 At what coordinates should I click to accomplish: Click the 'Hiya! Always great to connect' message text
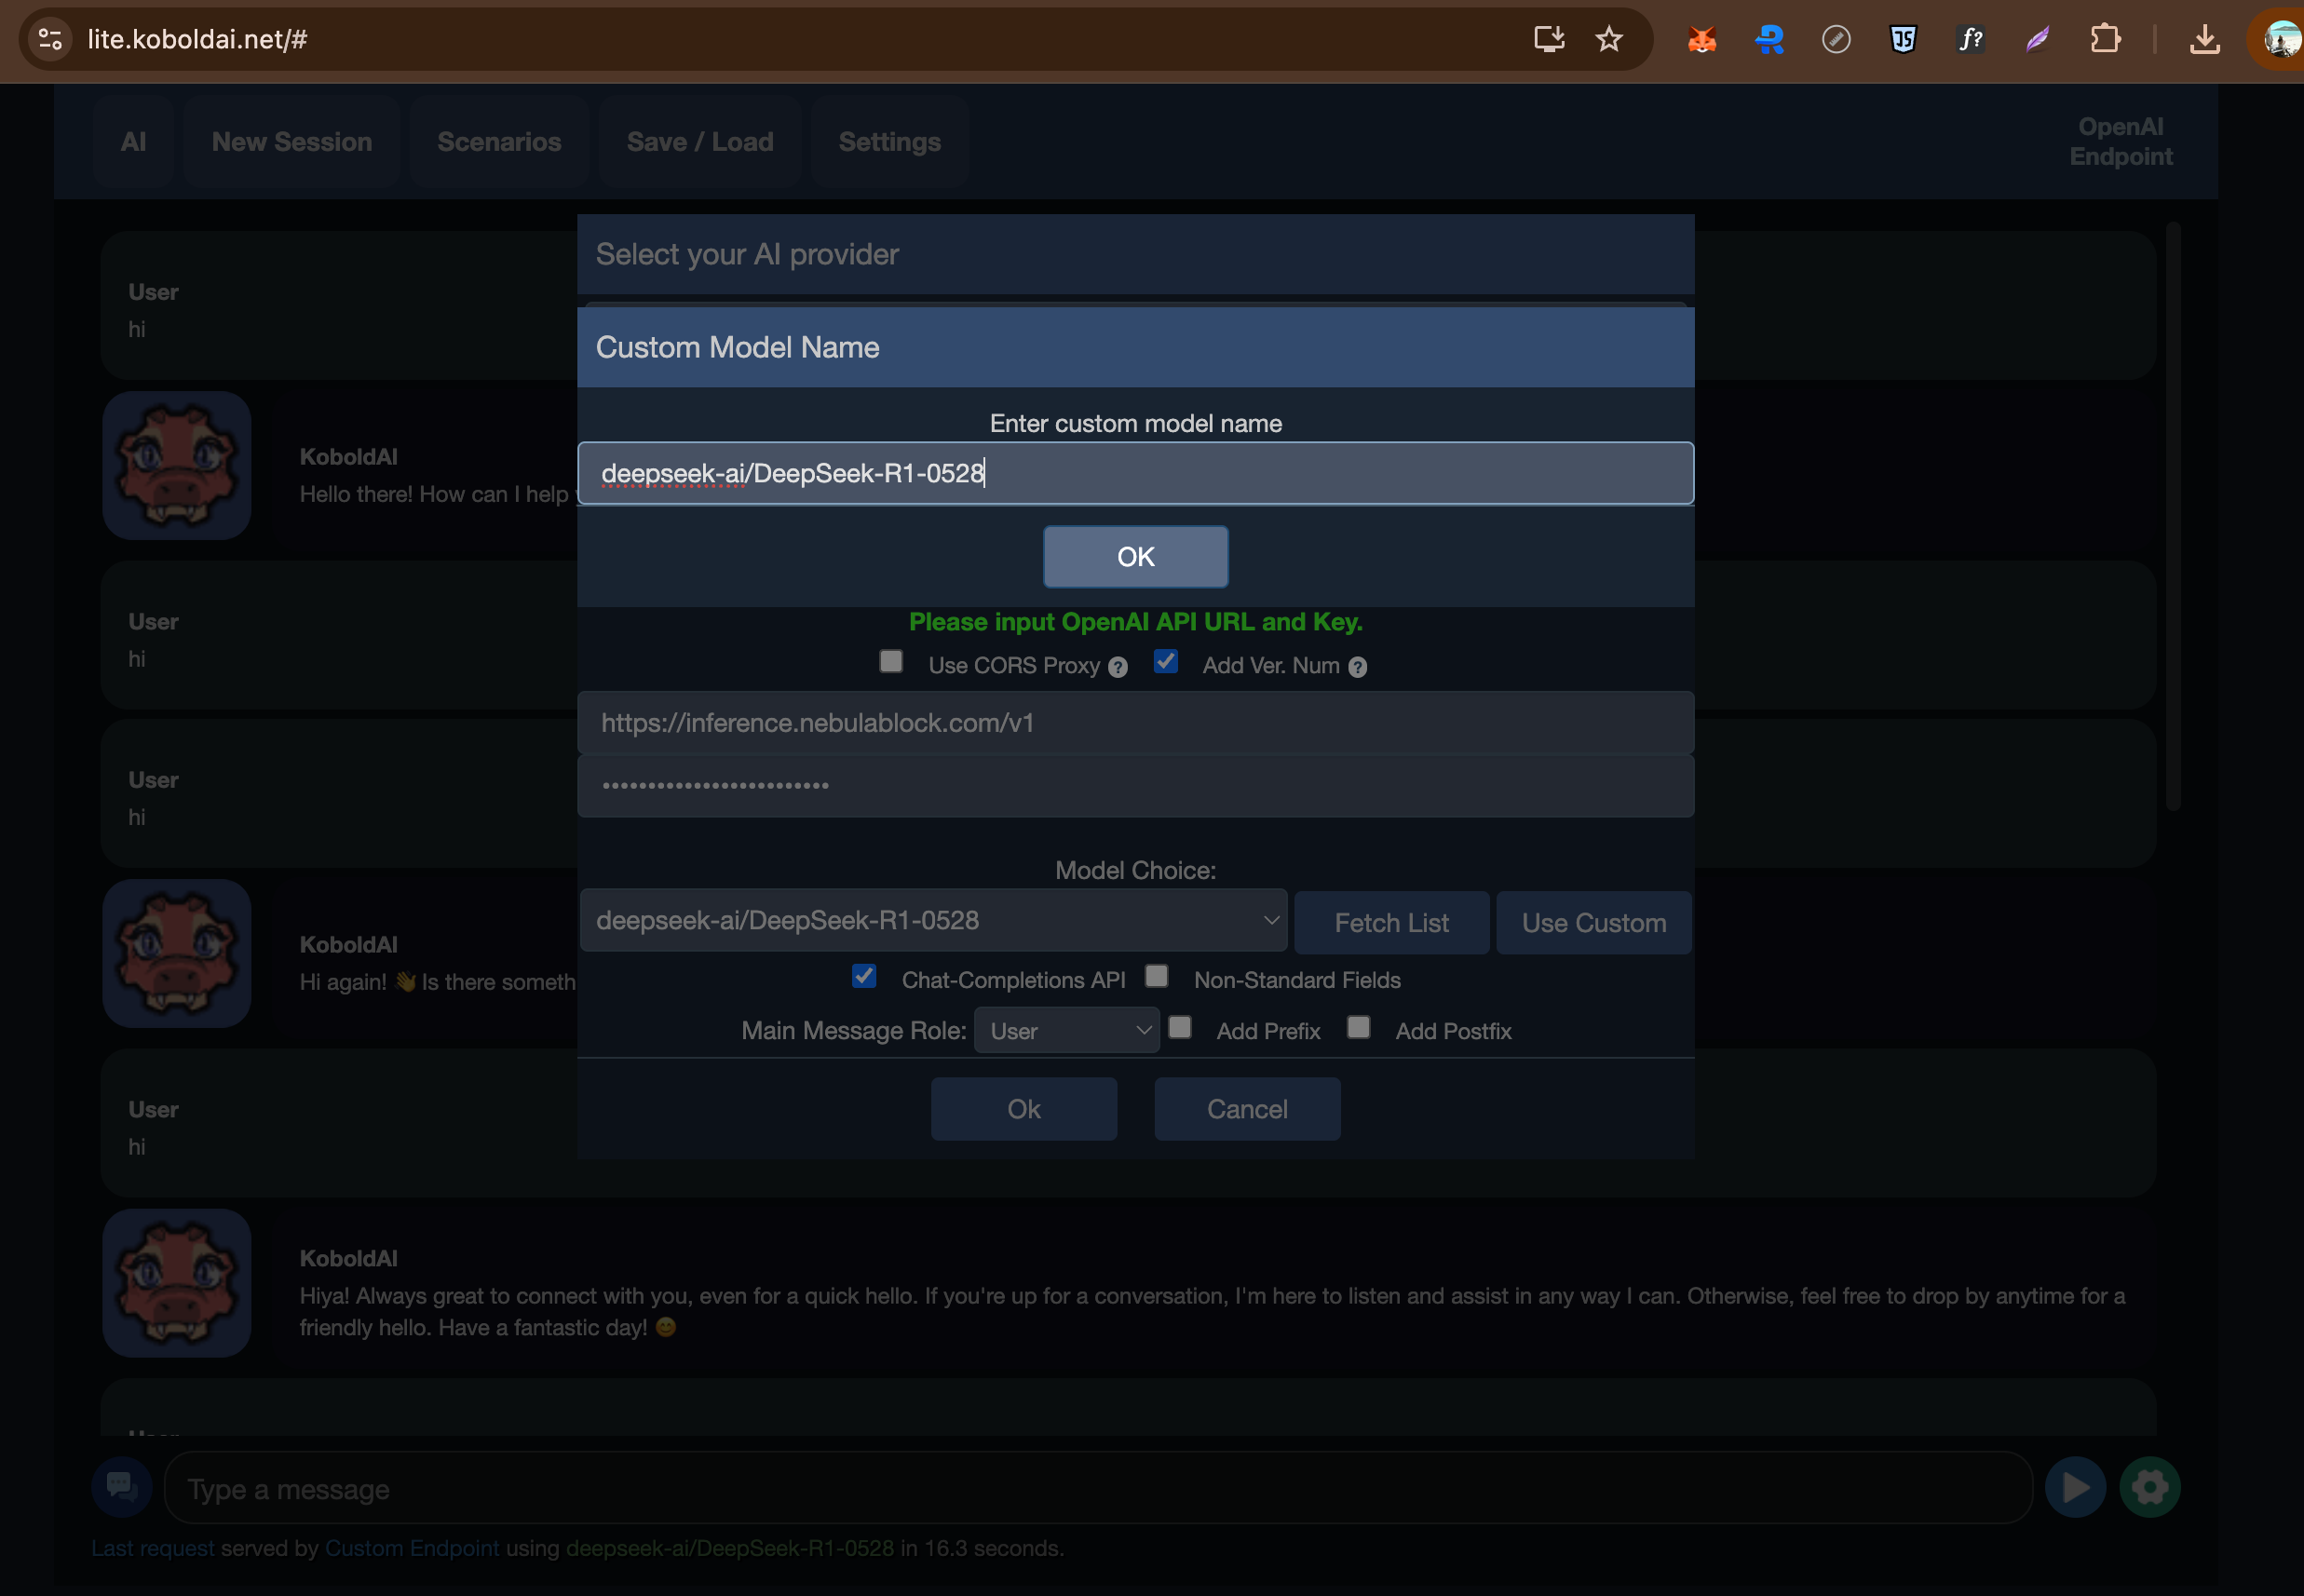tap(1212, 1311)
